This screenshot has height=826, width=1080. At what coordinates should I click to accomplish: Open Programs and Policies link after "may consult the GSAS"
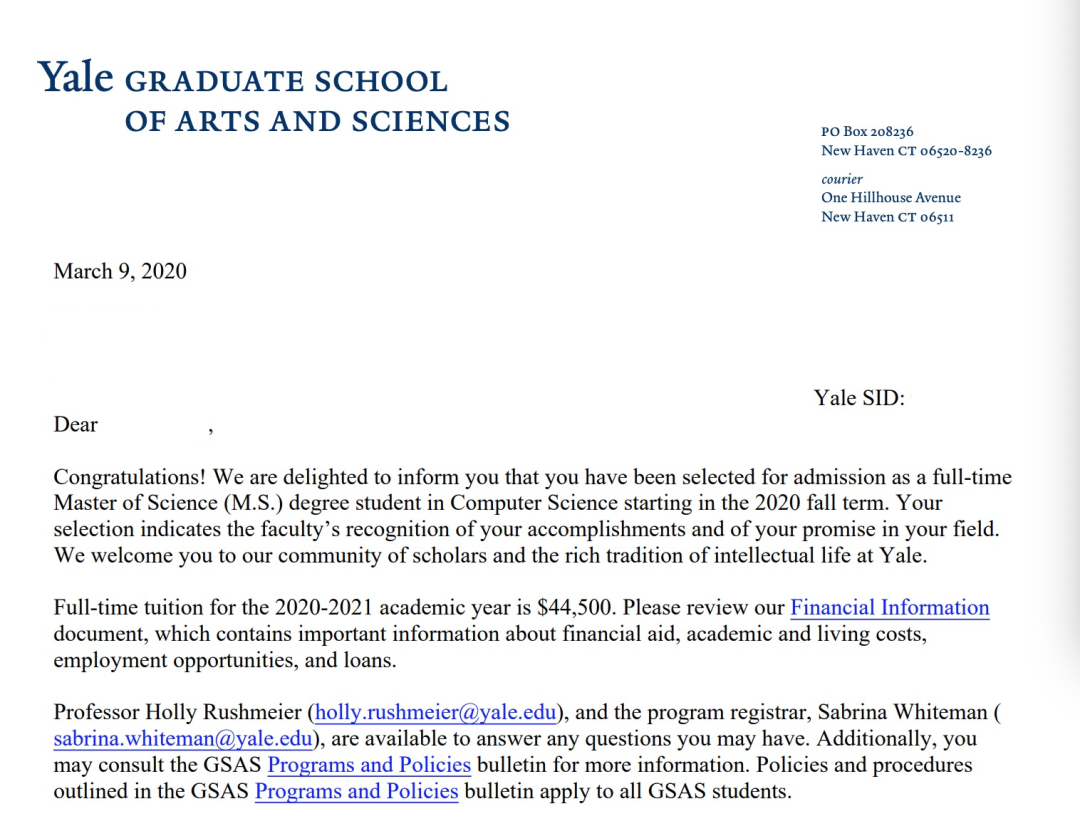[369, 765]
